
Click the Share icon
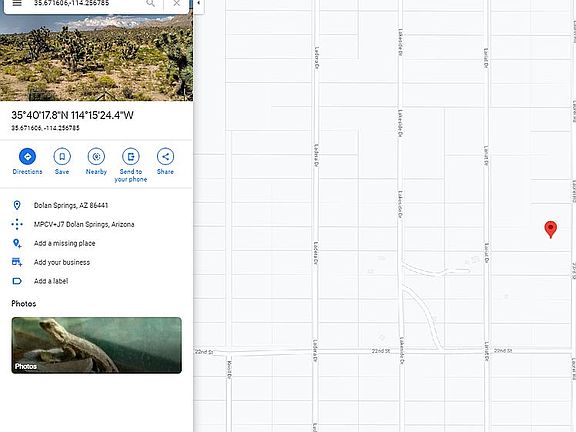(x=165, y=156)
